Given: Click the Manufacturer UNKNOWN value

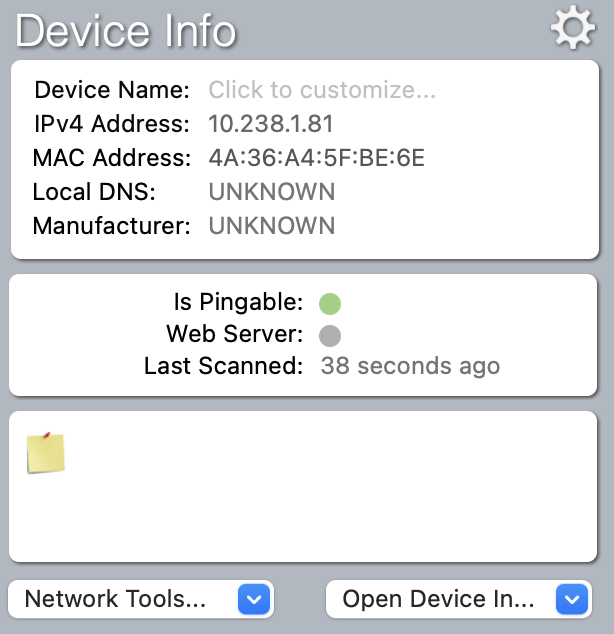Looking at the screenshot, I should coord(271,225).
